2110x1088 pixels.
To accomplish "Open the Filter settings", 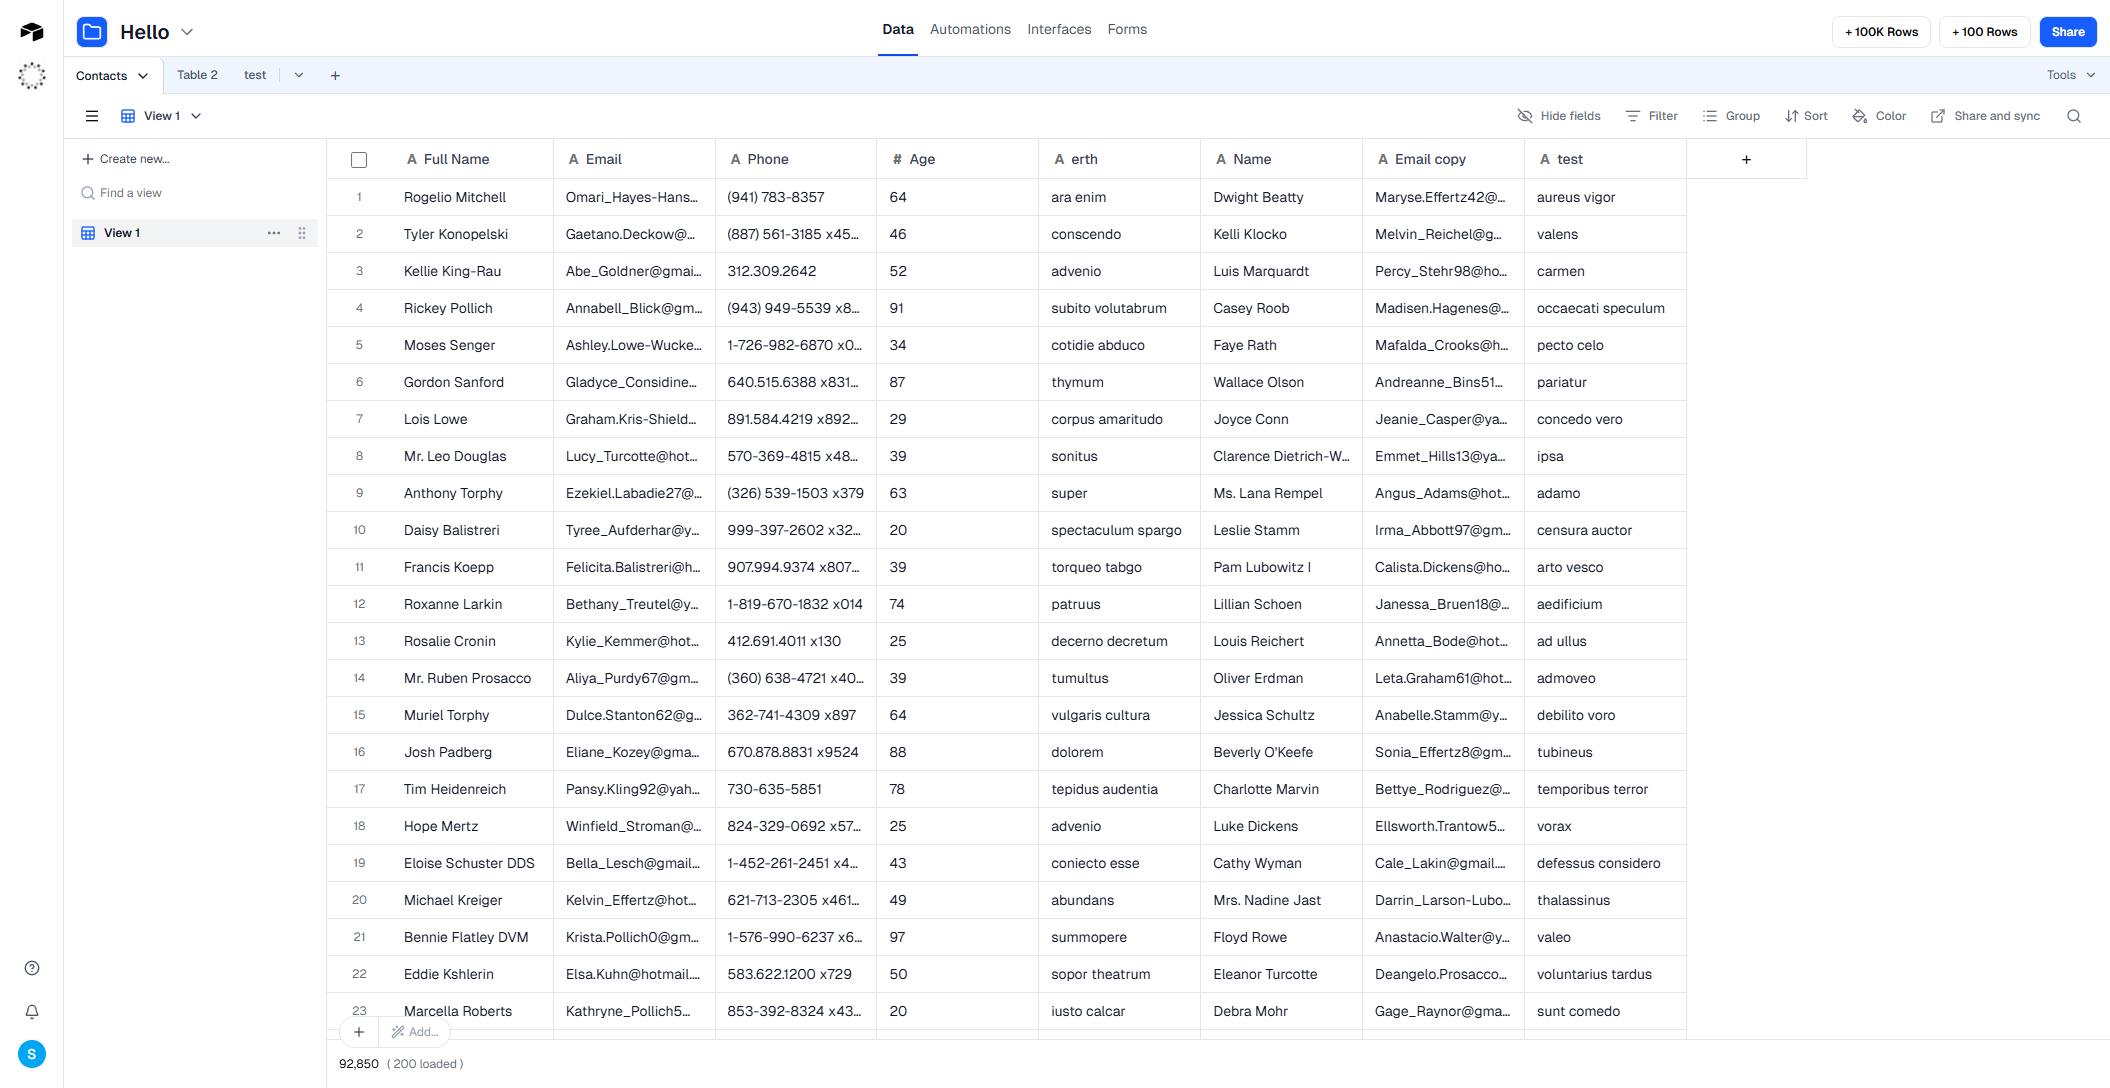I will 1651,115.
